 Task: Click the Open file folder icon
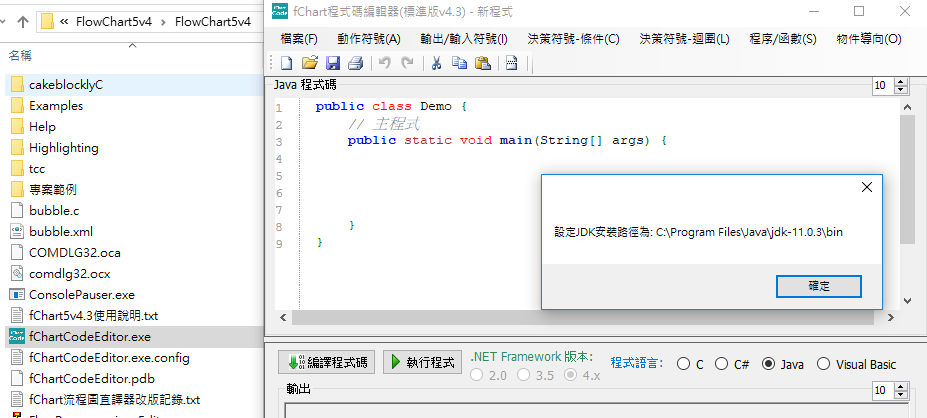[310, 64]
